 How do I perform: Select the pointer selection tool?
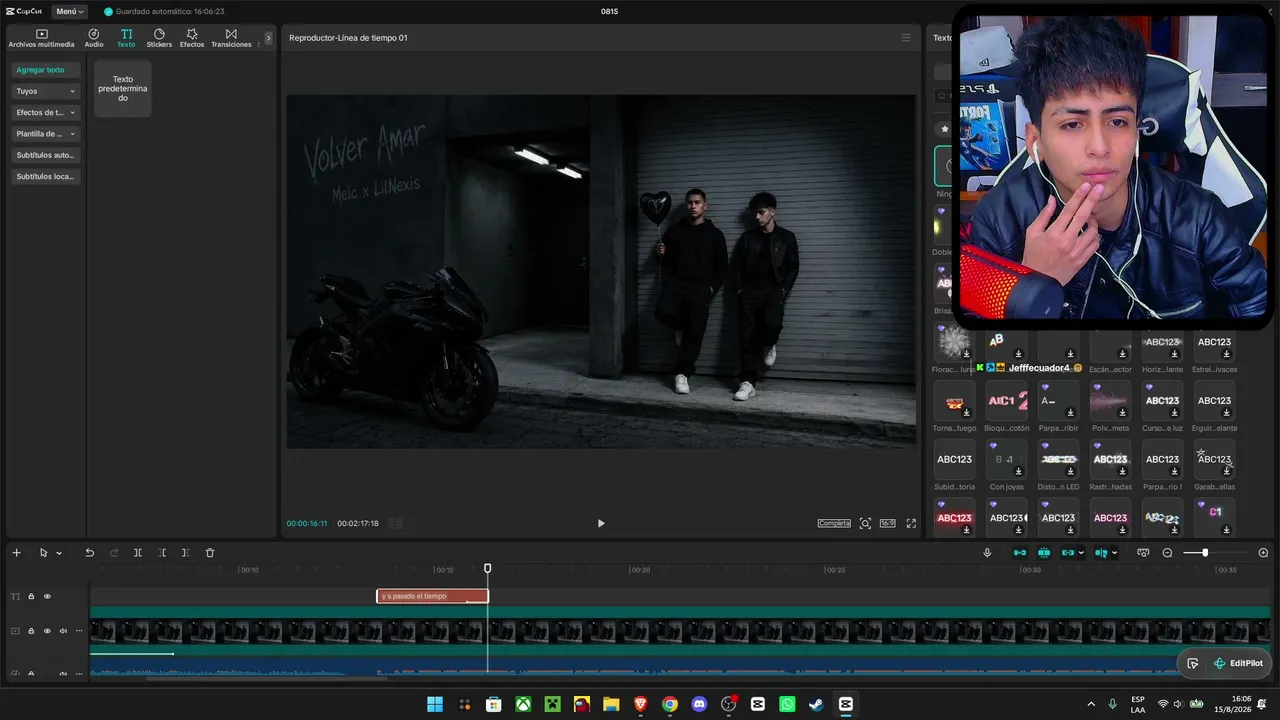click(x=43, y=553)
